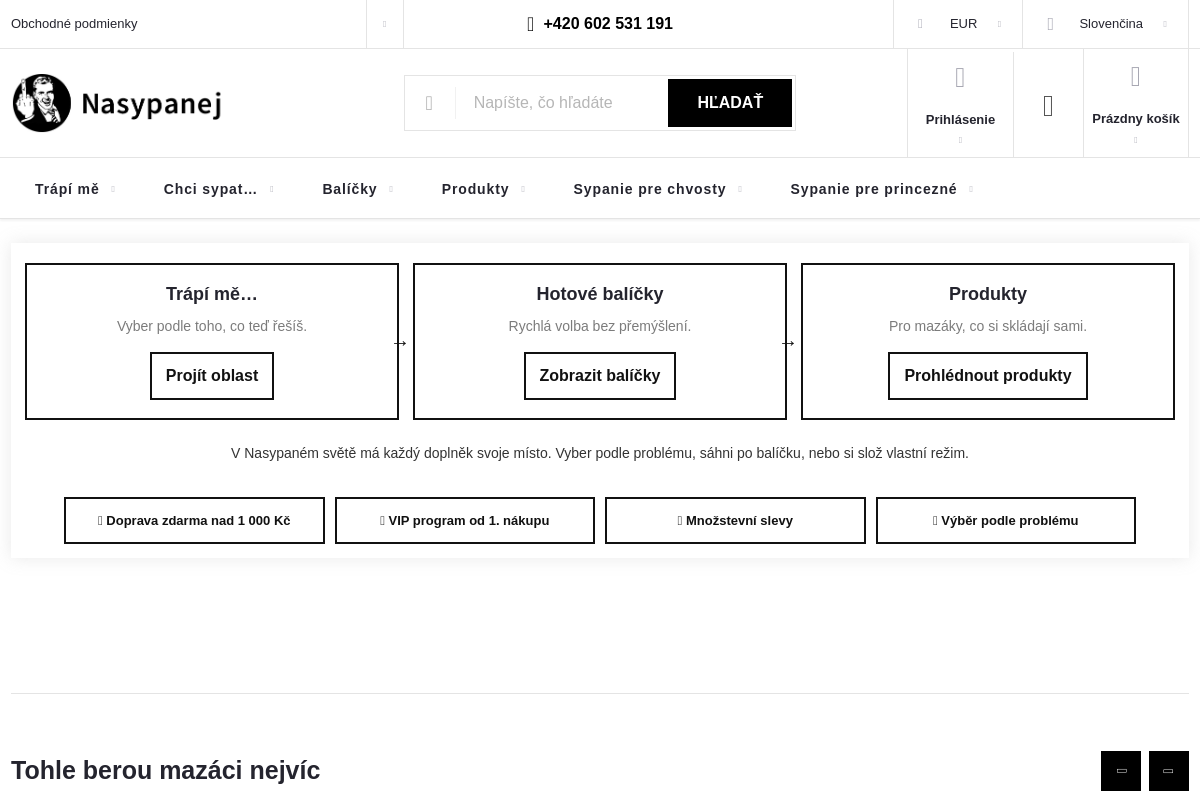This screenshot has height=800, width=1200.
Task: Click the Nasypanej logo
Action: tap(117, 103)
